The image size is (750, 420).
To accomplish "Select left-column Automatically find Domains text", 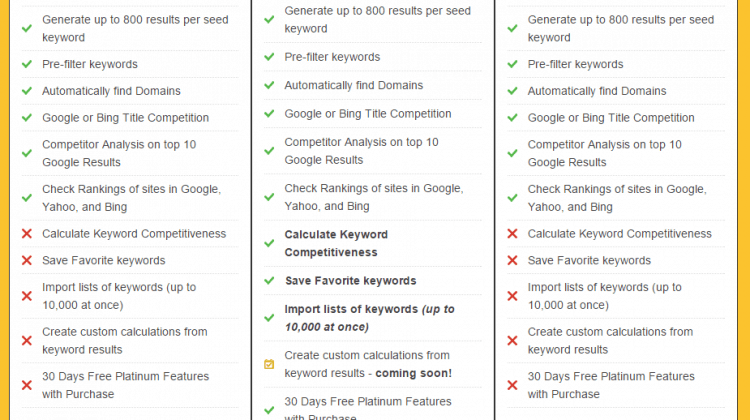I will [111, 91].
